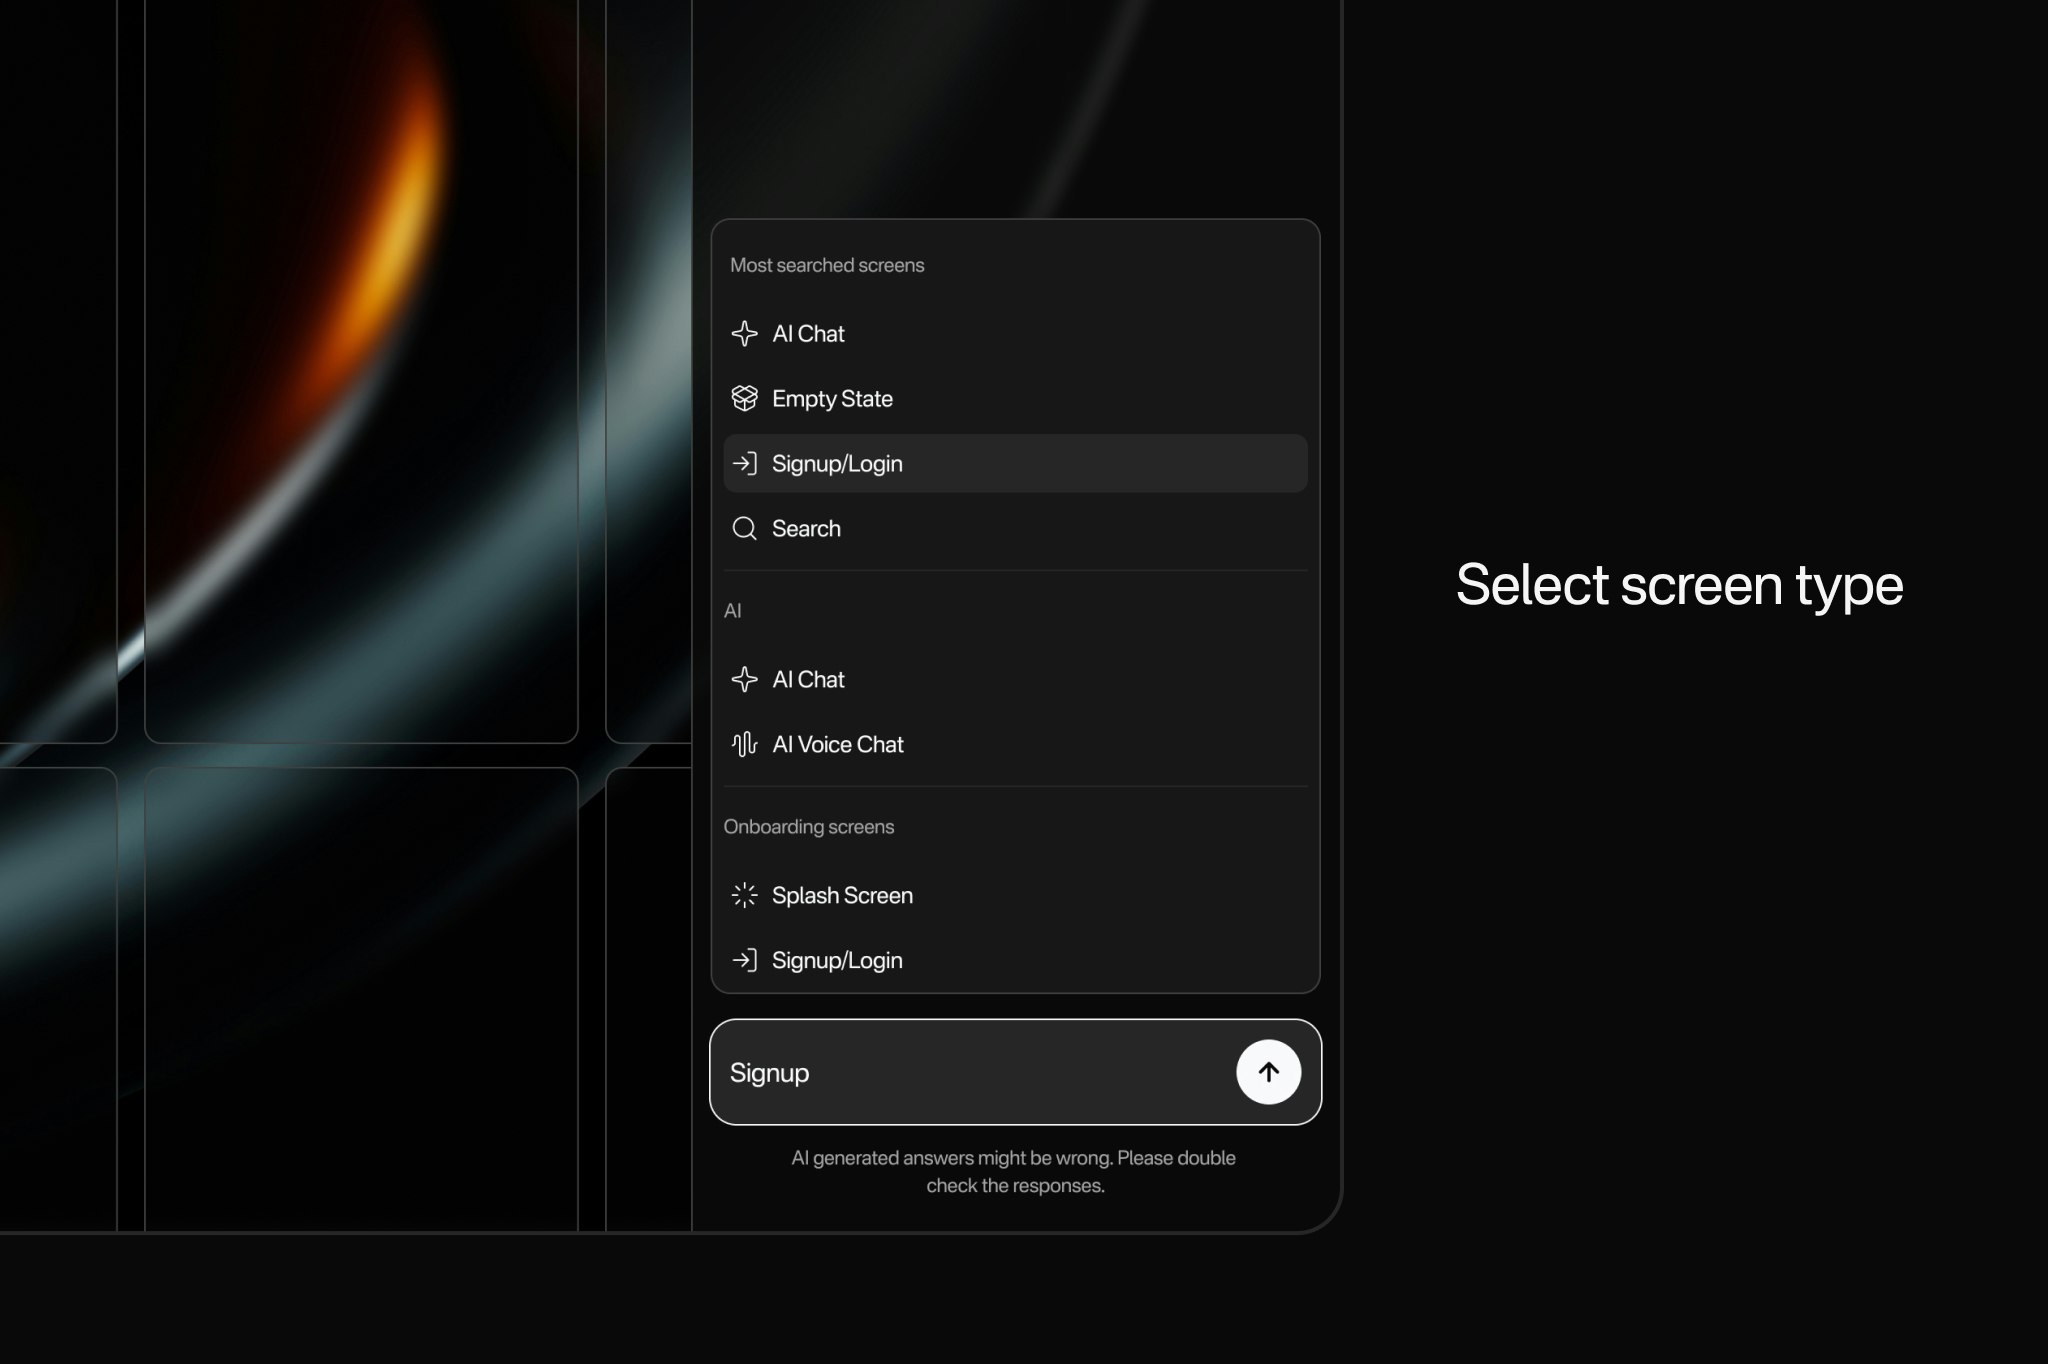Screen dimensions: 2048x1364
Task: Click login arrow icon under Onboarding screens
Action: 744,961
